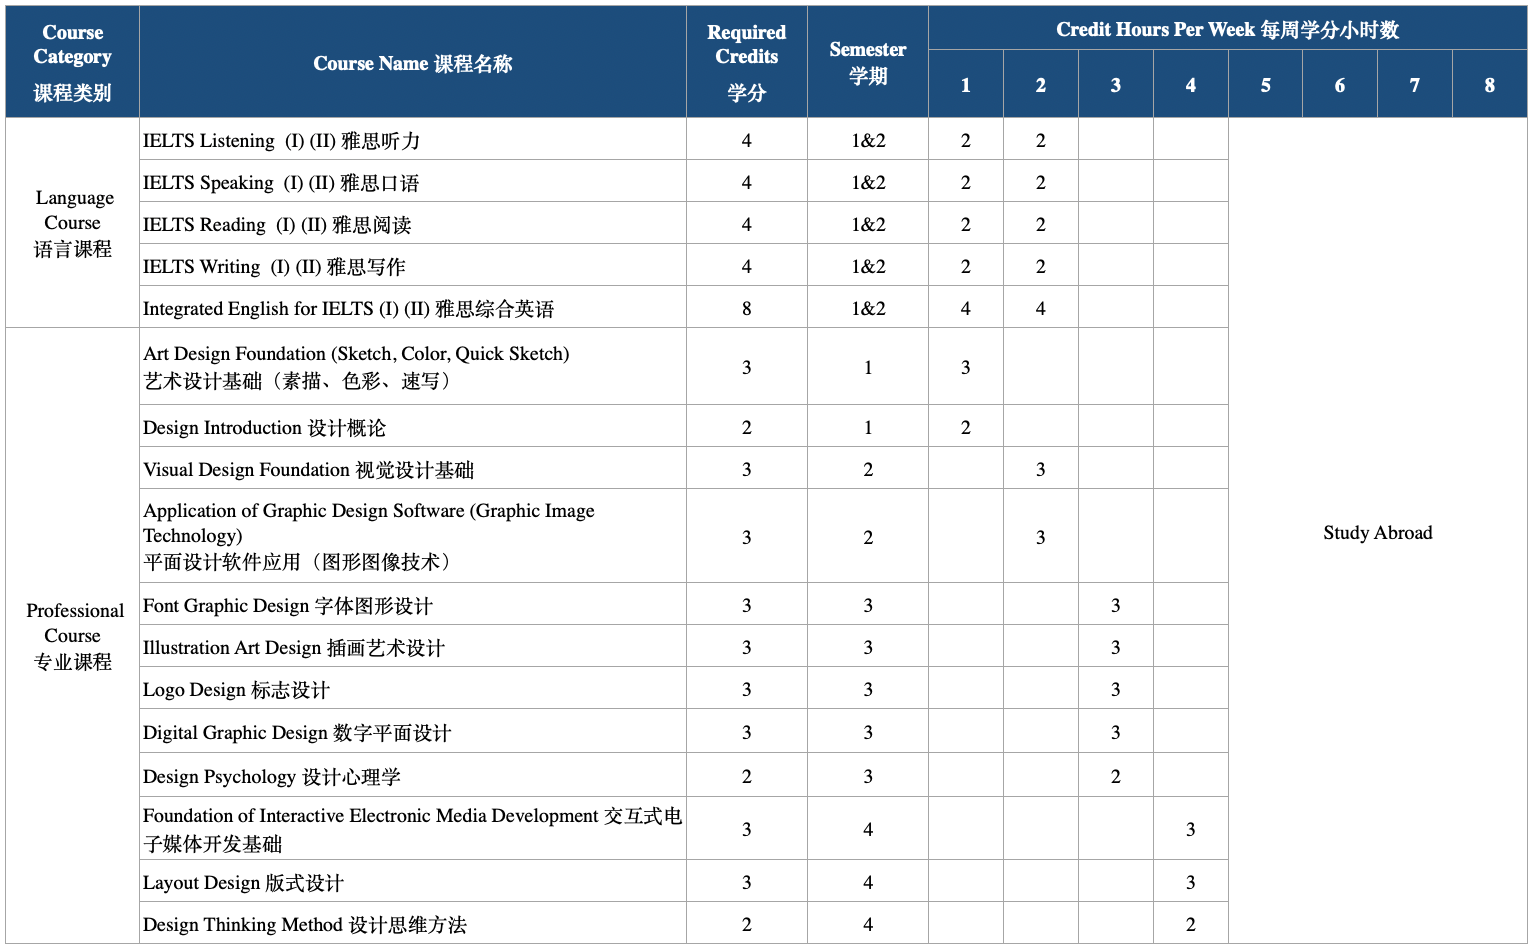Image resolution: width=1534 pixels, height=952 pixels.
Task: Click 'Visual Design Foundation 视觉设计基础'
Action: [x=413, y=469]
